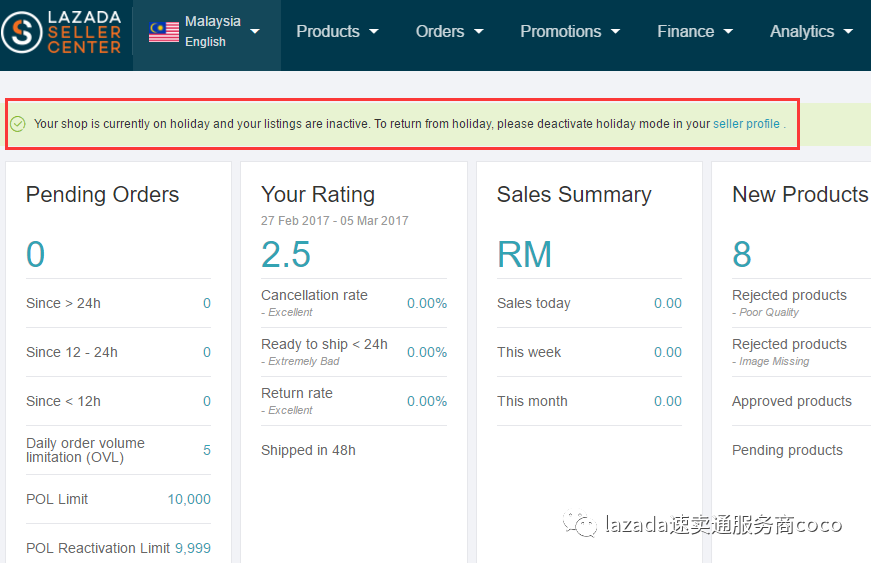Click the rating date range 27 Feb 2017 - 05 Mar 2017
871x563 pixels.
(334, 220)
